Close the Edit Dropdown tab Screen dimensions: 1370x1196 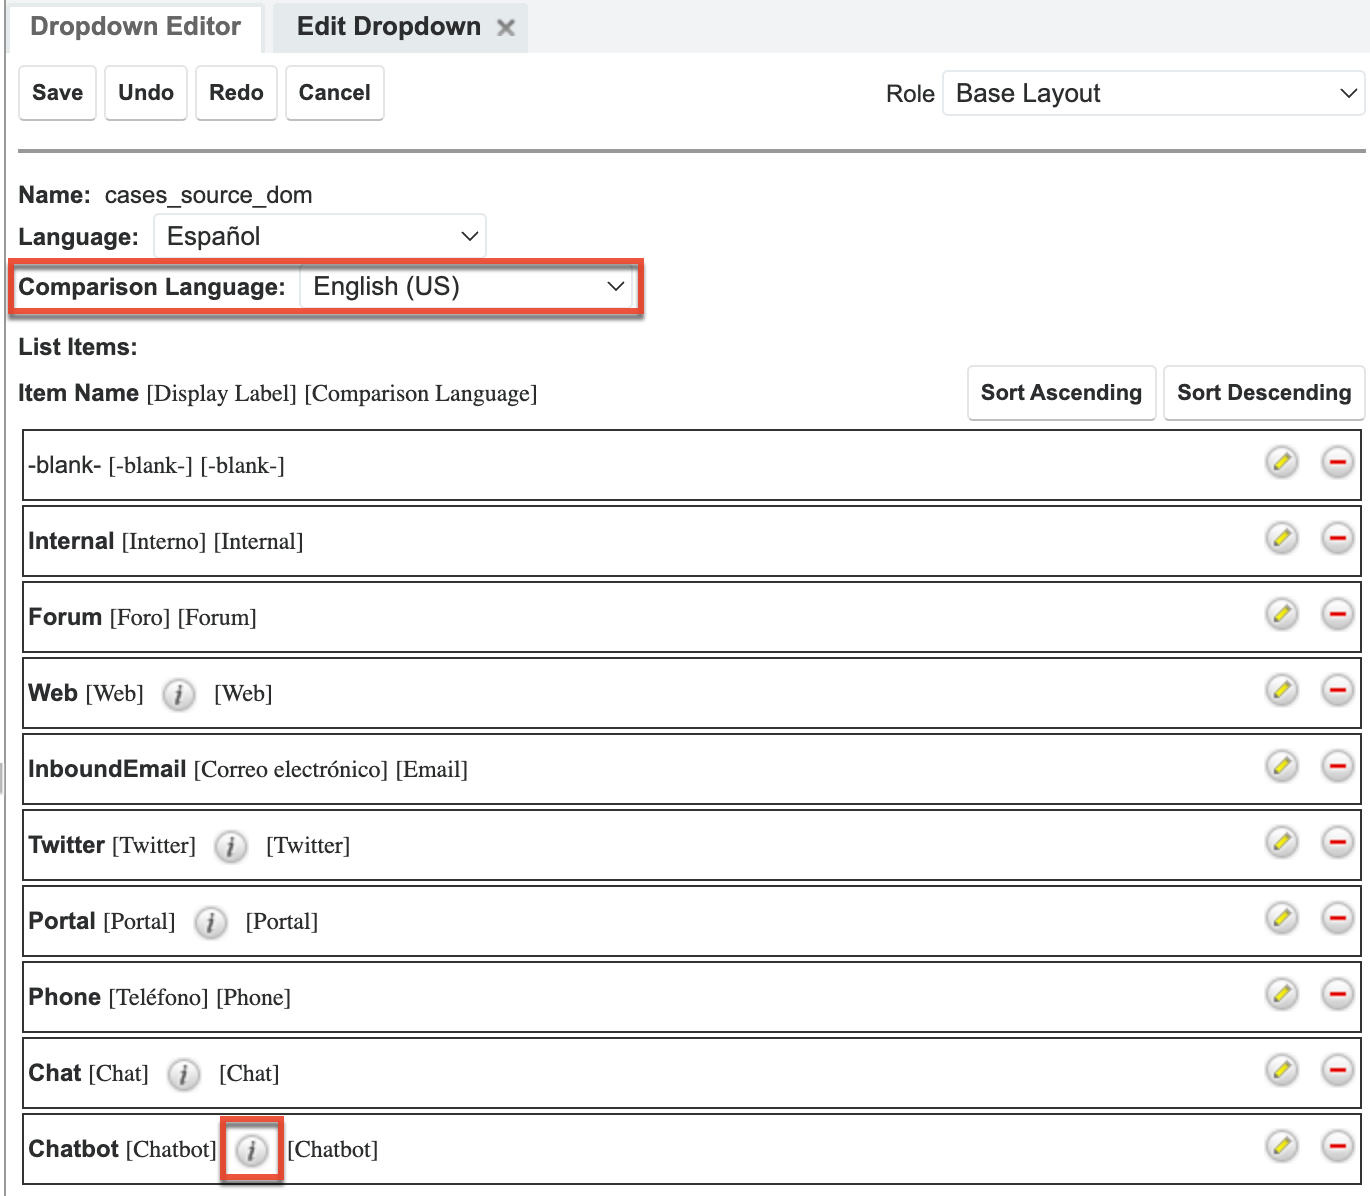point(506,28)
